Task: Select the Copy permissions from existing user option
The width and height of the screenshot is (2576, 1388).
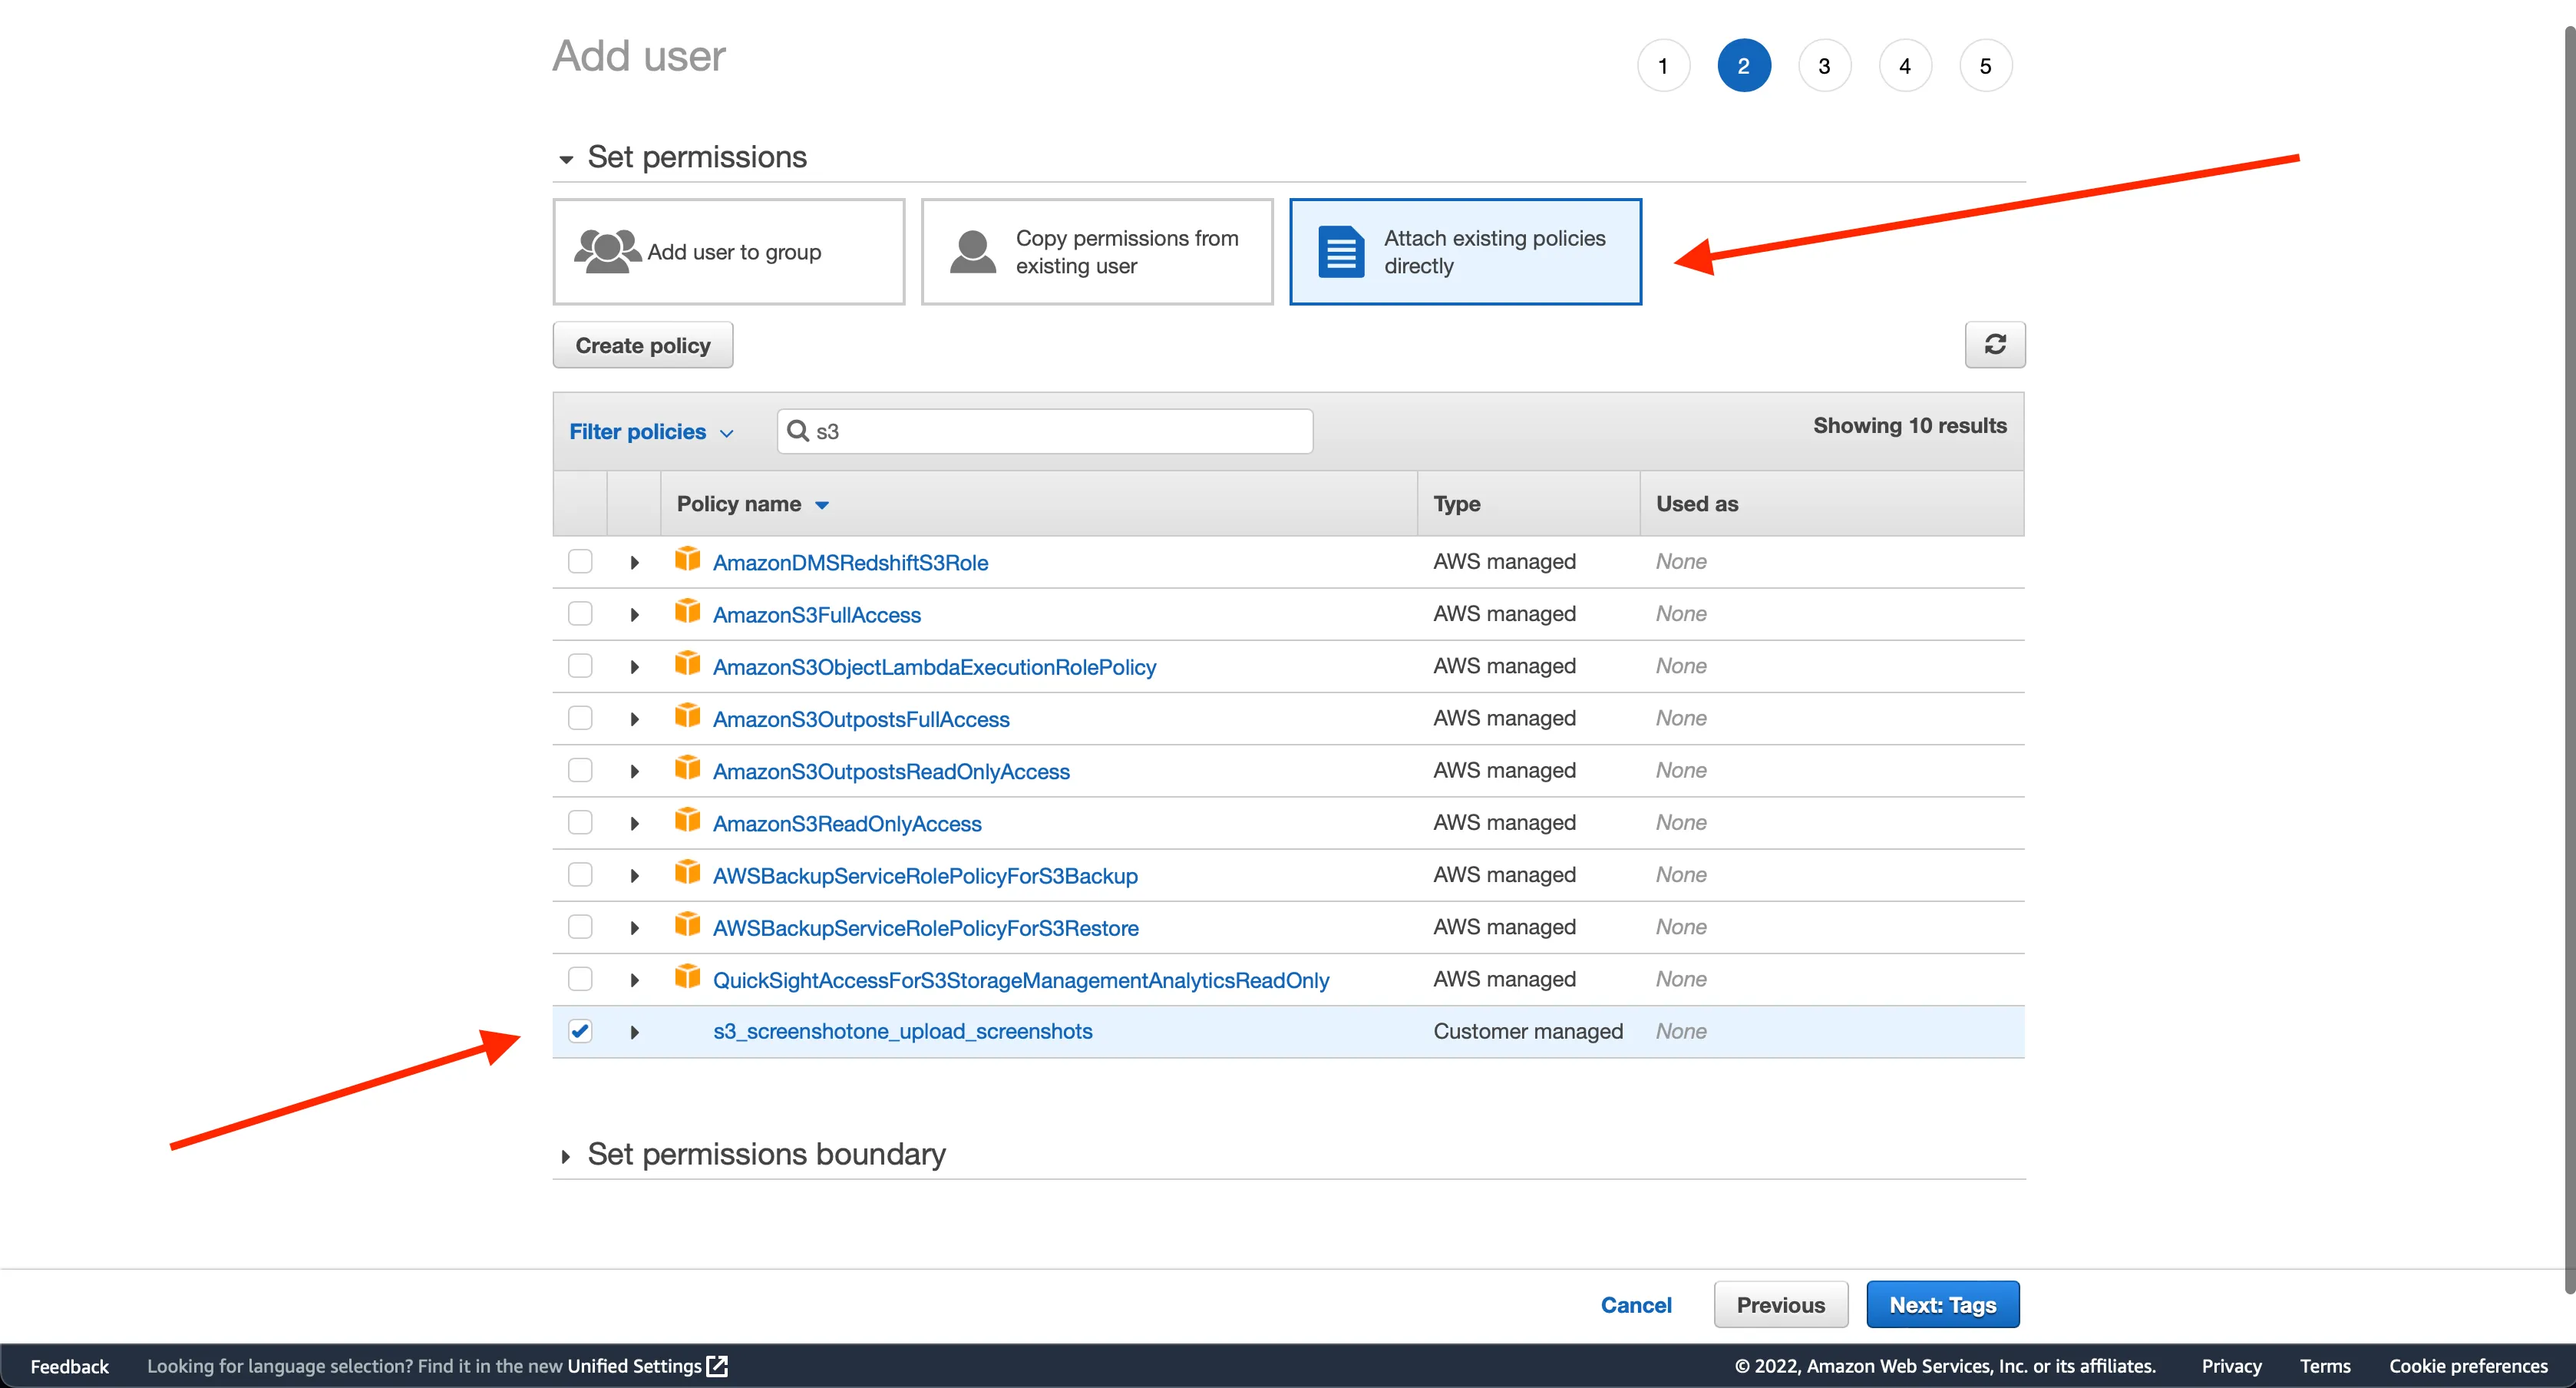Action: (1096, 252)
